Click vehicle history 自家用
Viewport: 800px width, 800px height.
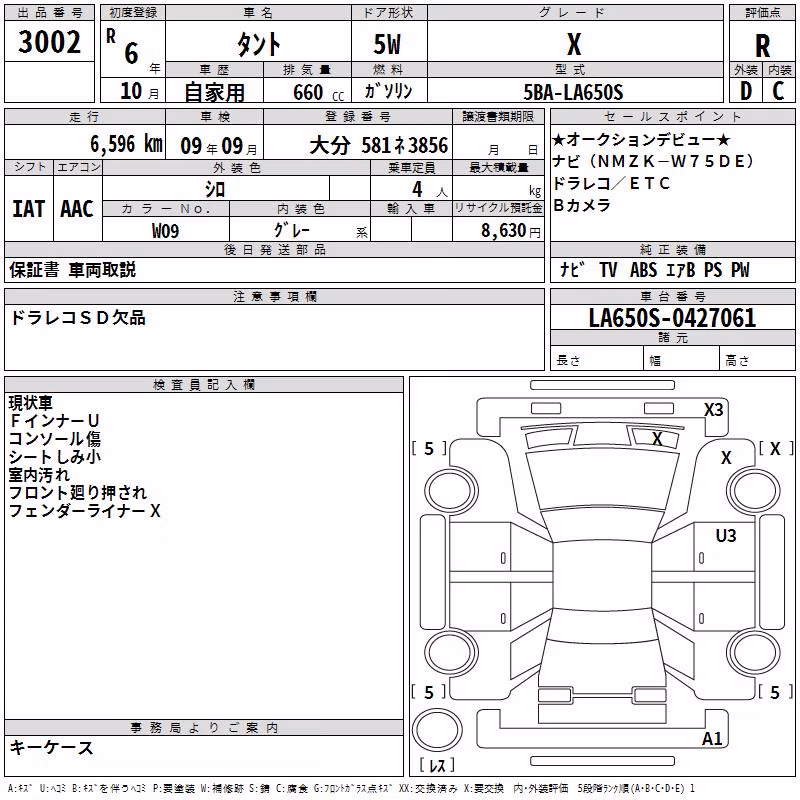pyautogui.click(x=214, y=93)
